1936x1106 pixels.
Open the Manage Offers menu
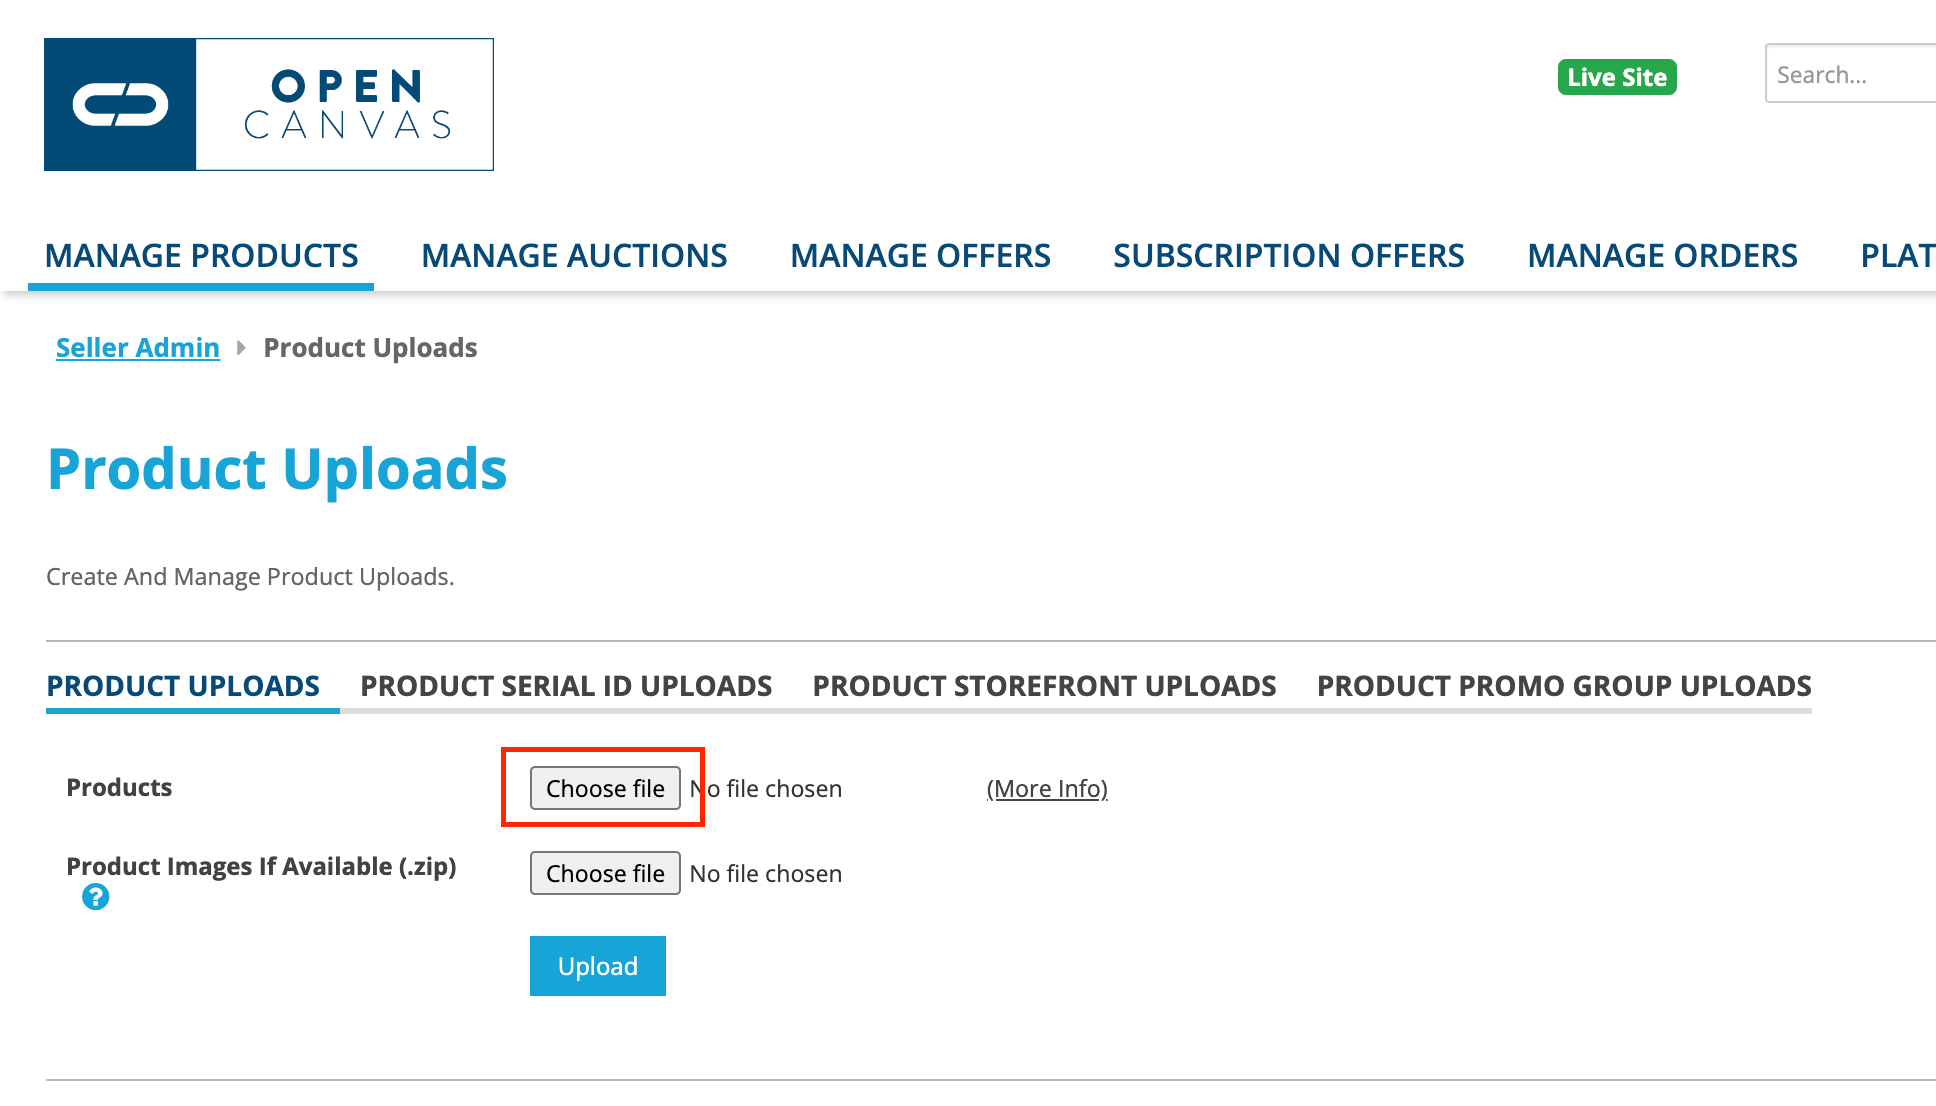(x=920, y=256)
